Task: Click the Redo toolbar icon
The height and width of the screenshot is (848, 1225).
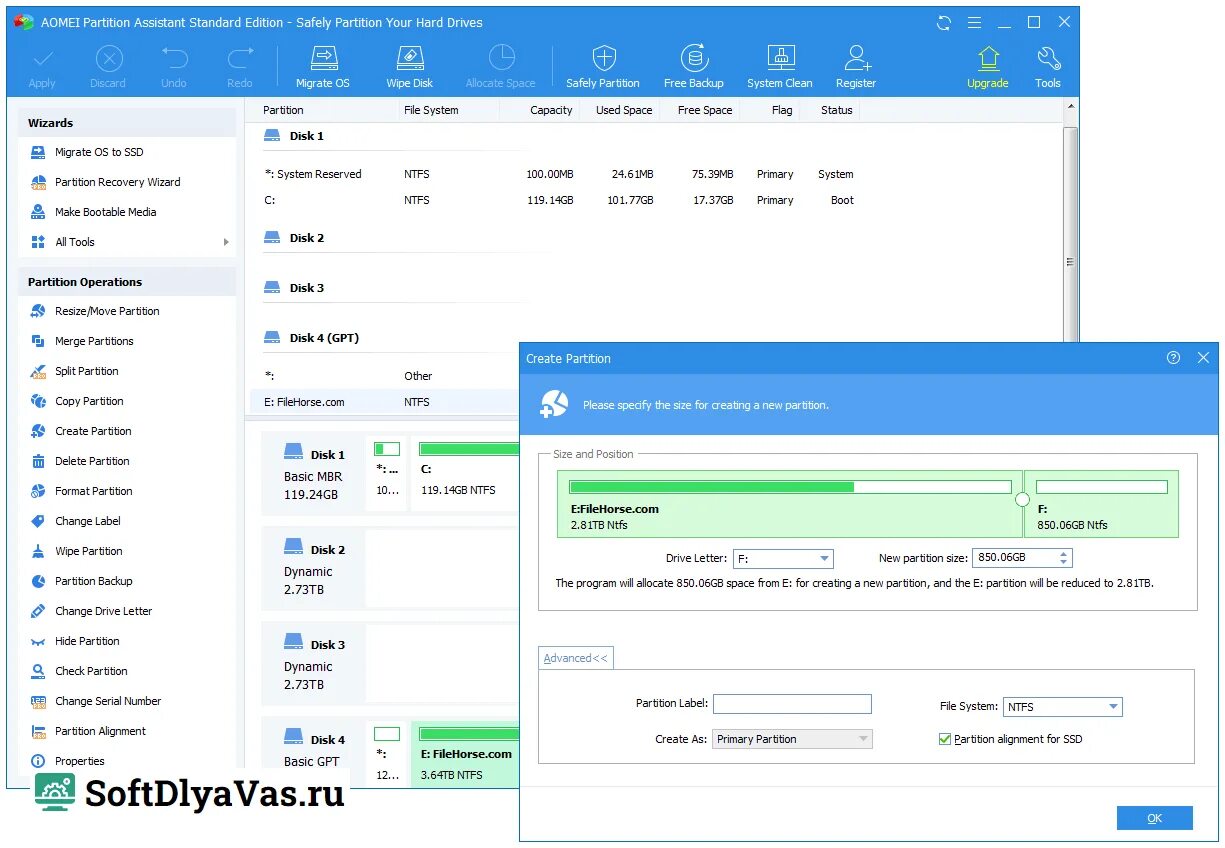Action: coord(240,66)
